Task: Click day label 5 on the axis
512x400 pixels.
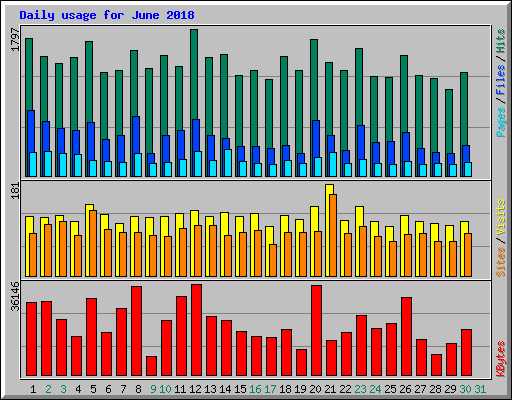Action: pos(93,389)
